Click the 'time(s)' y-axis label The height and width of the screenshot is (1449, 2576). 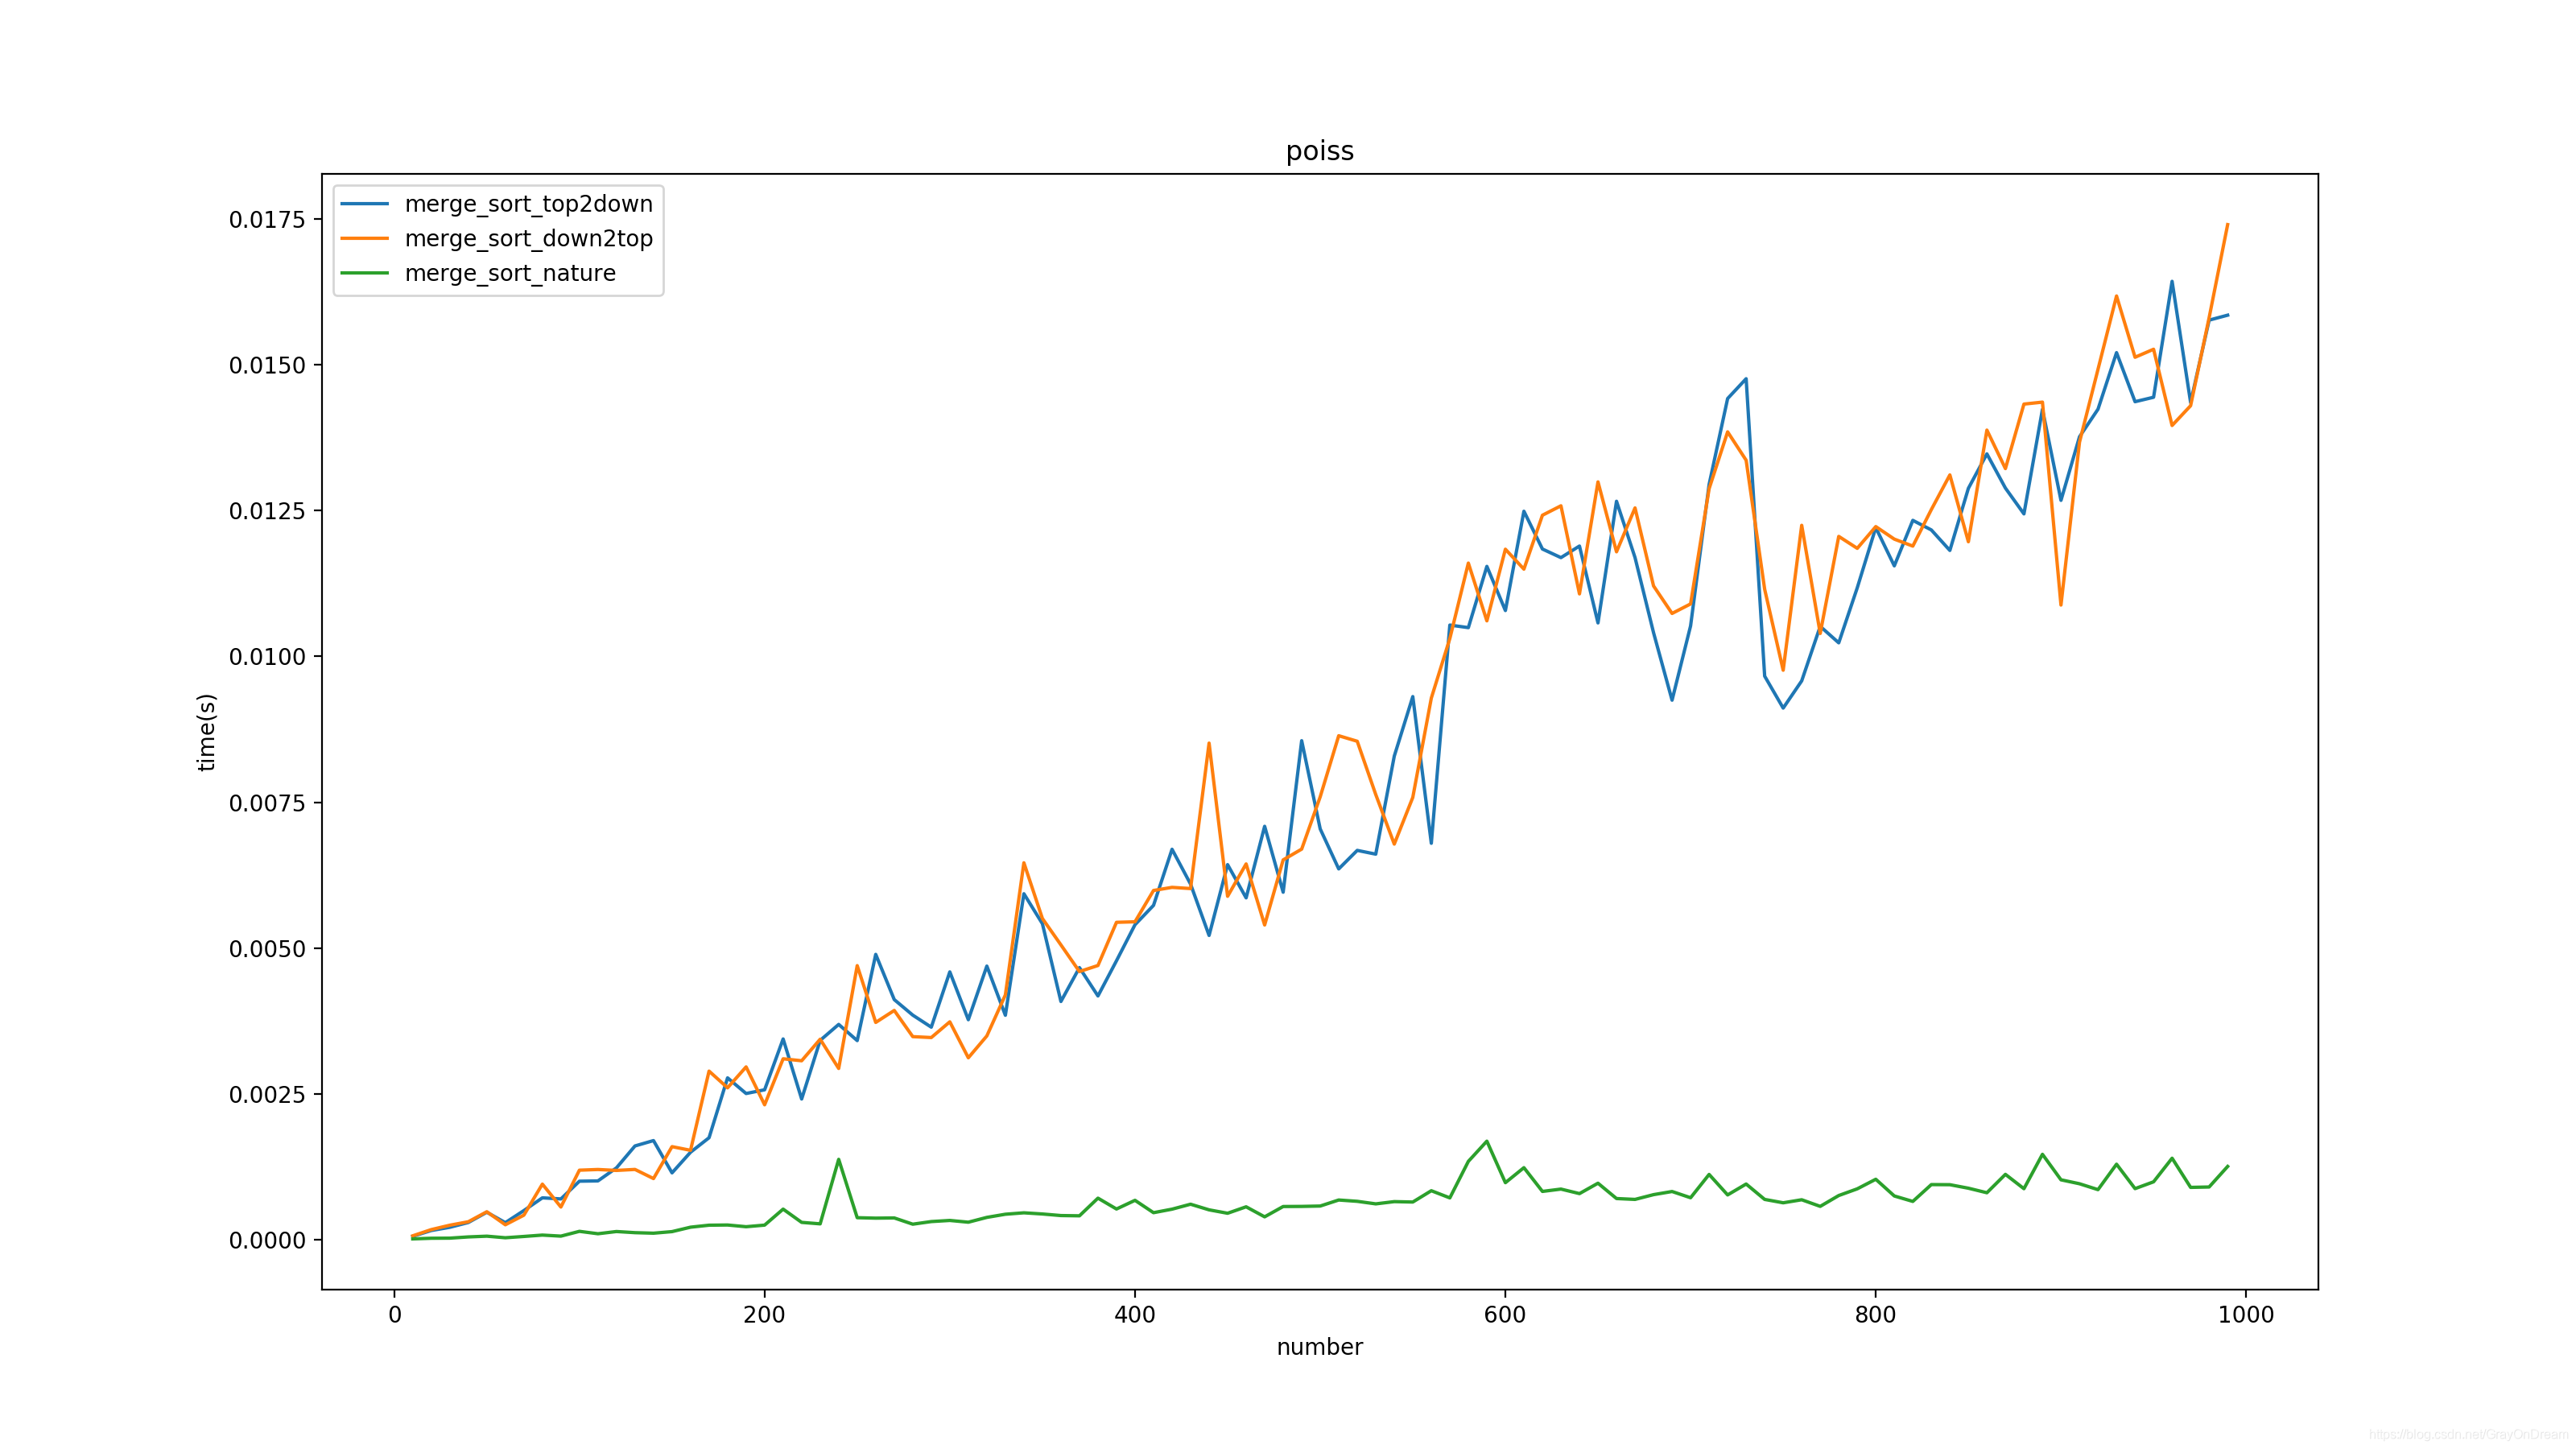[x=206, y=732]
